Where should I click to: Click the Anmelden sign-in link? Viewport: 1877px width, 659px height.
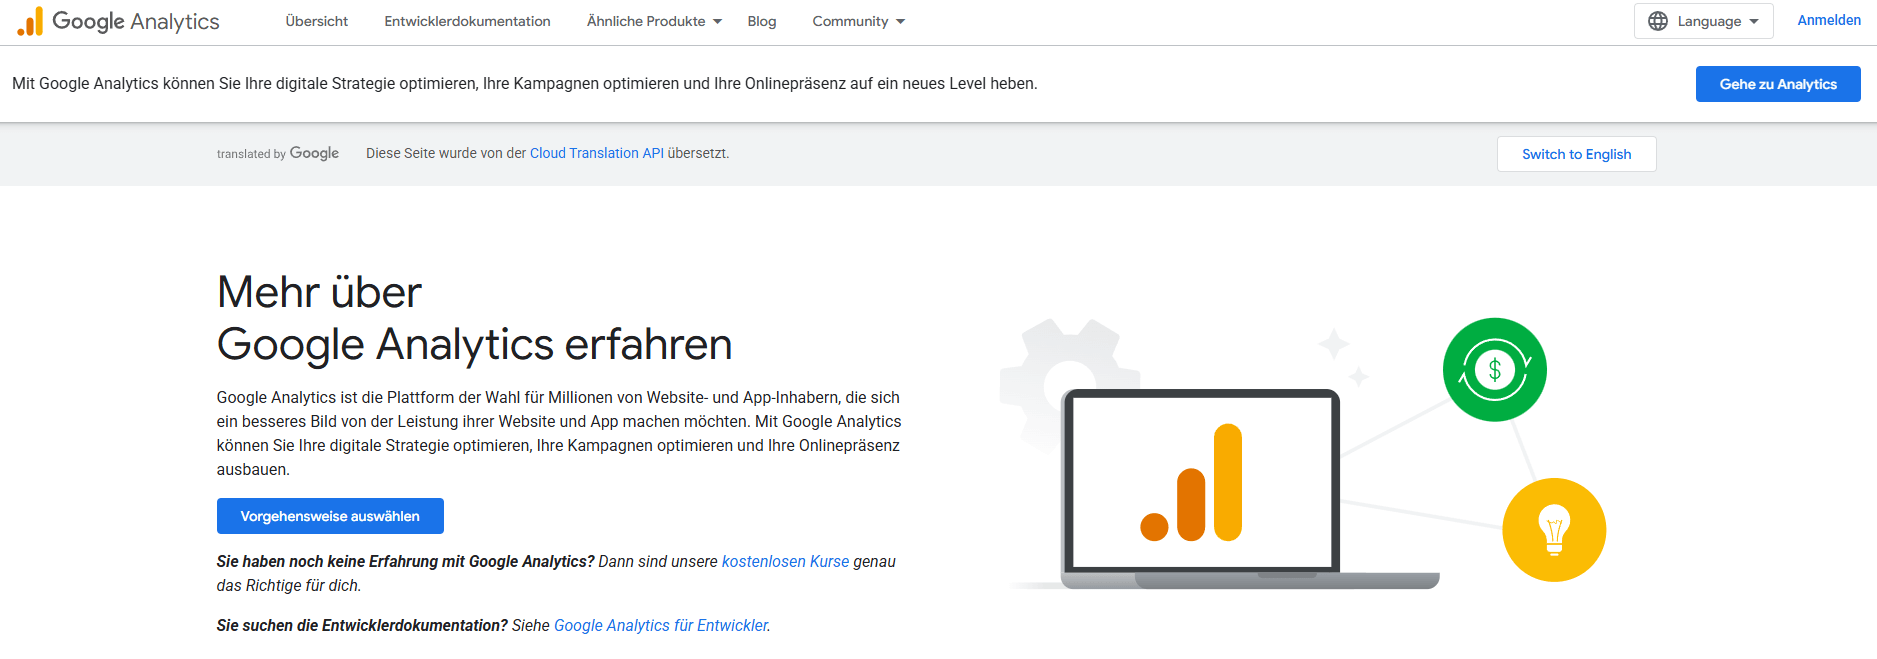pos(1828,20)
